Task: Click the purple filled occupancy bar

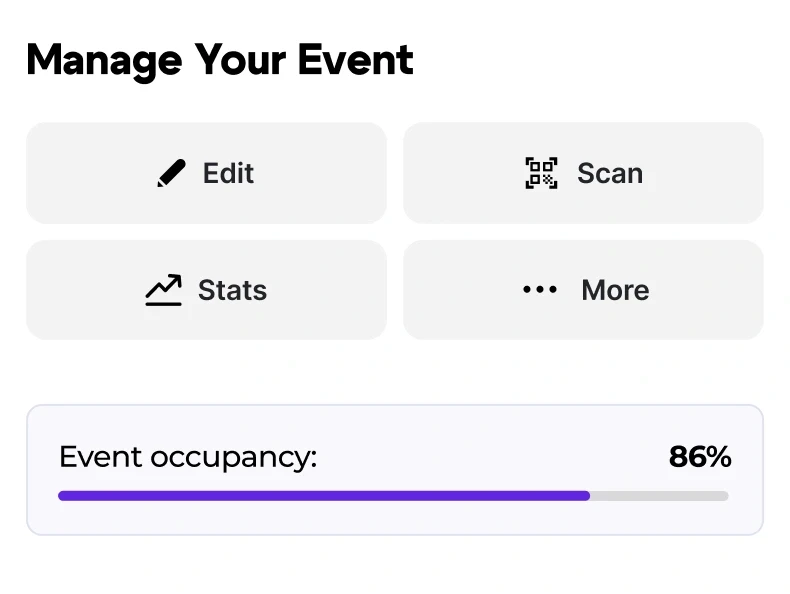Action: pyautogui.click(x=324, y=496)
